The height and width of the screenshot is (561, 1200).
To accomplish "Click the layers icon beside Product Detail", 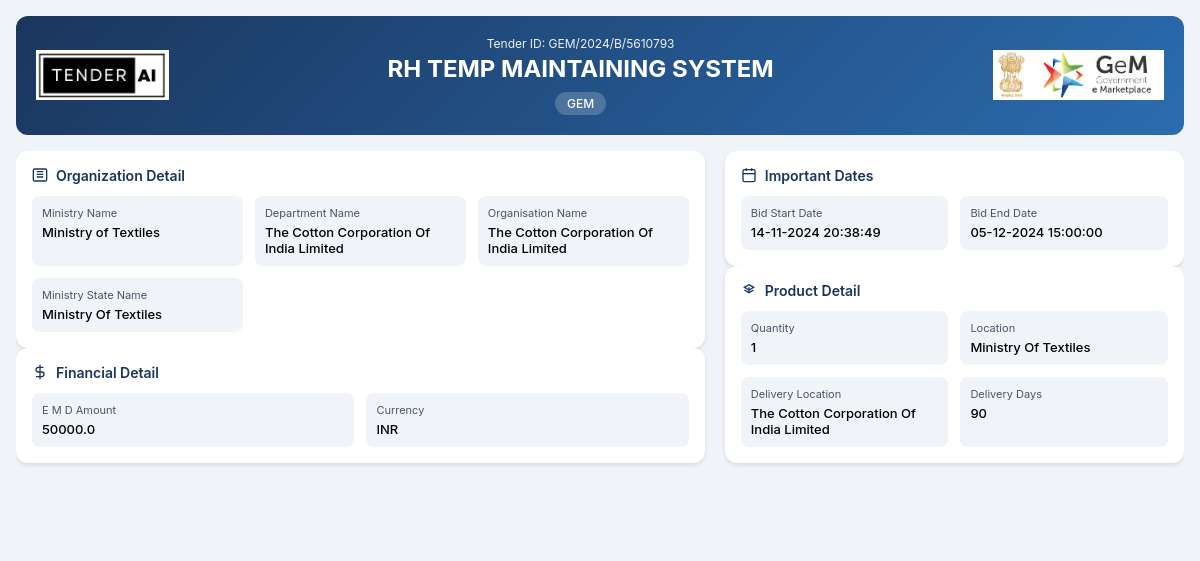I will (749, 290).
